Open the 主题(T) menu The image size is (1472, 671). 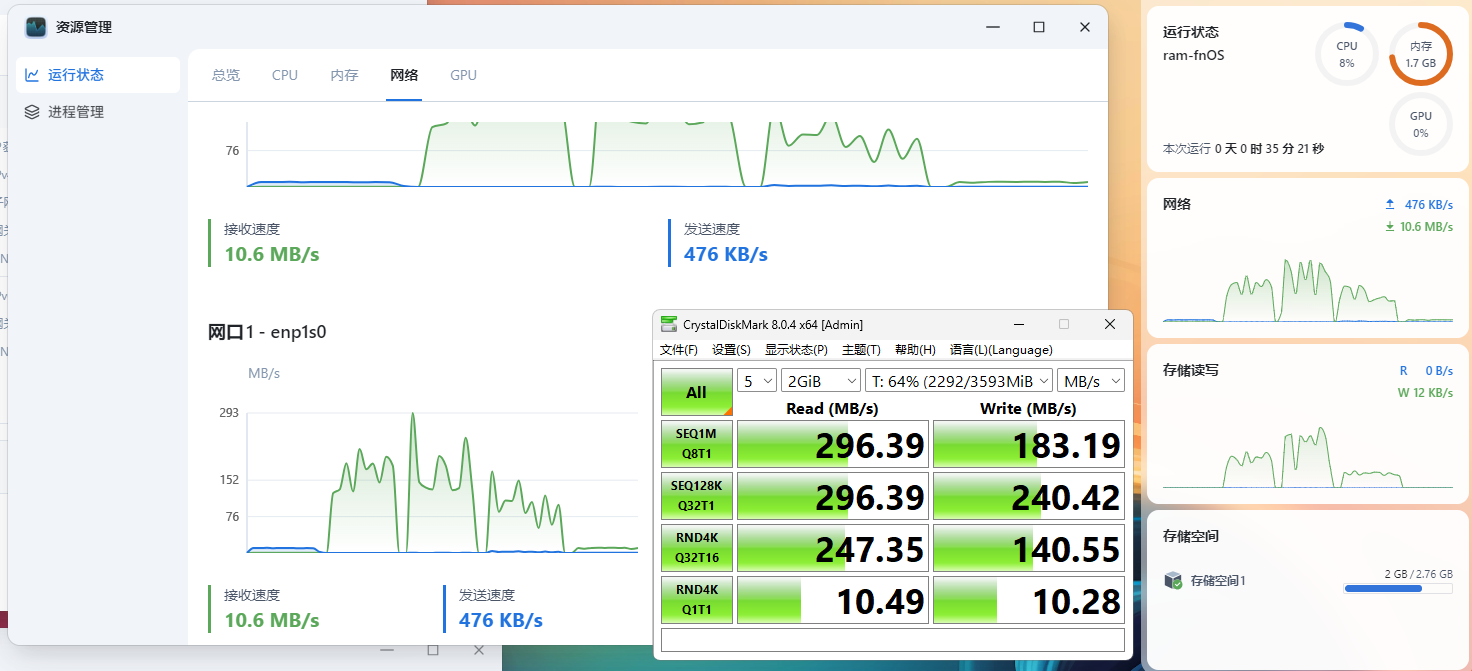pyautogui.click(x=861, y=350)
